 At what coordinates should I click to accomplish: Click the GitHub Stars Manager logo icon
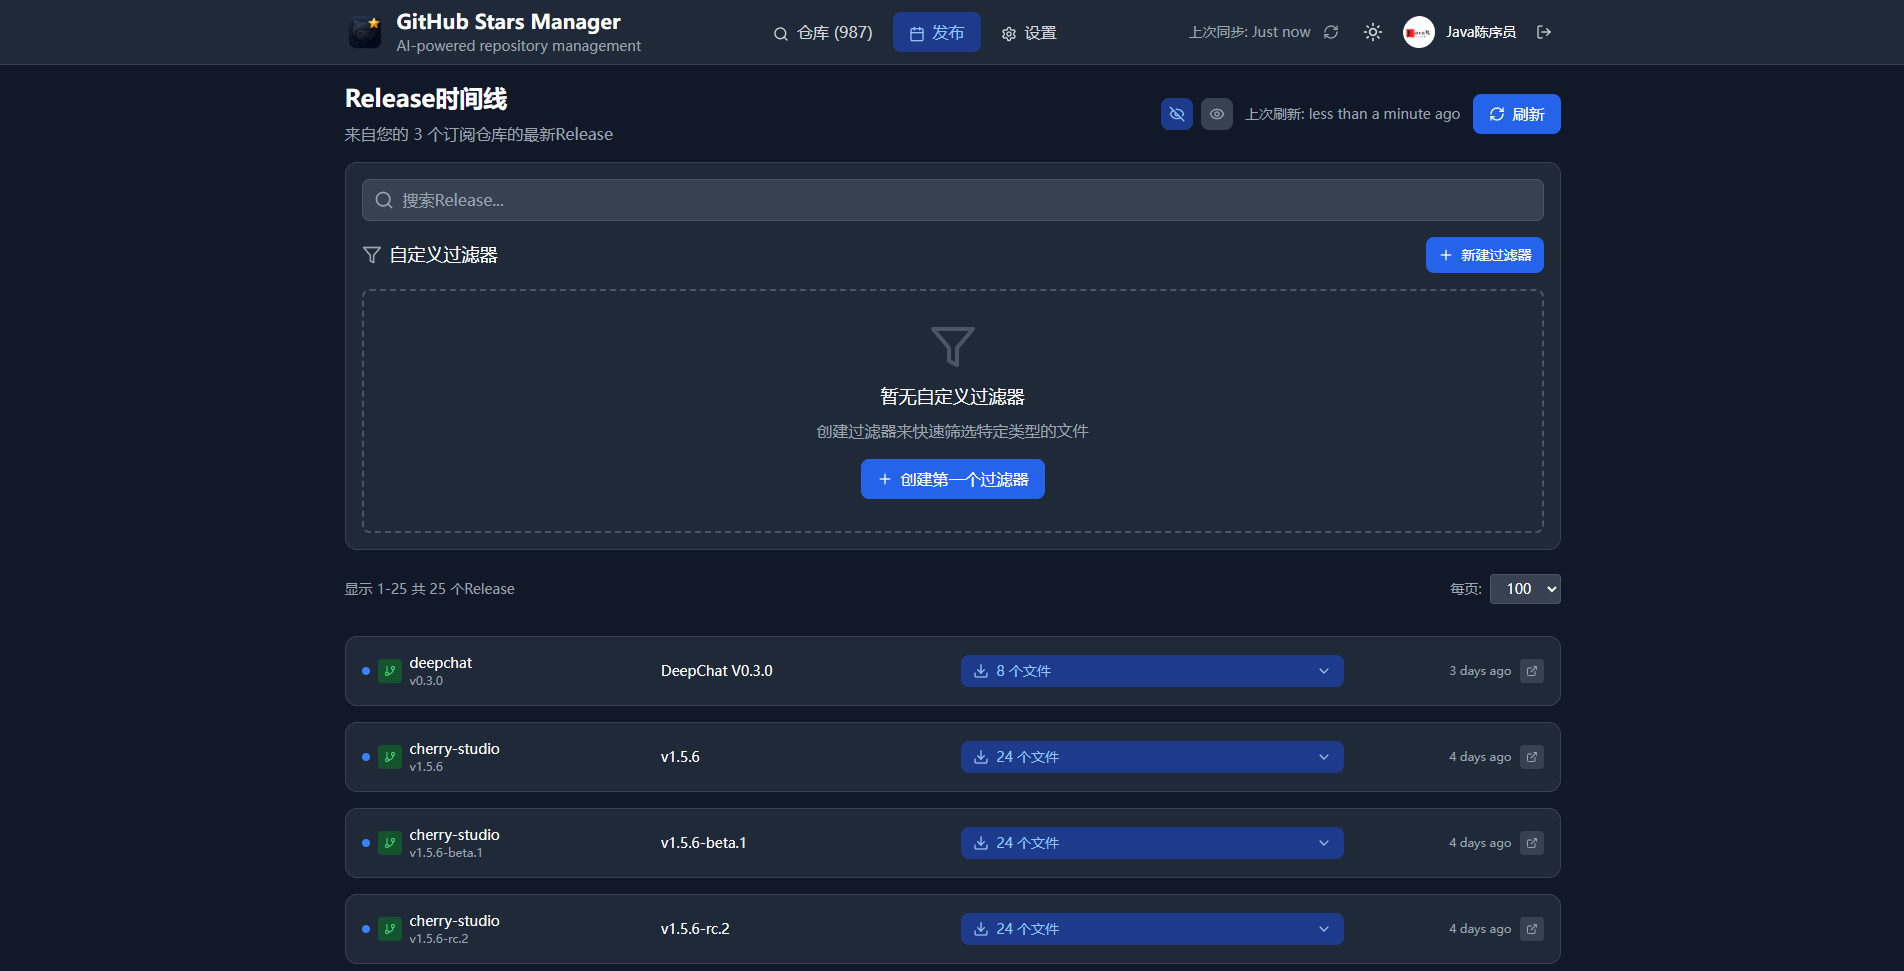pos(365,32)
